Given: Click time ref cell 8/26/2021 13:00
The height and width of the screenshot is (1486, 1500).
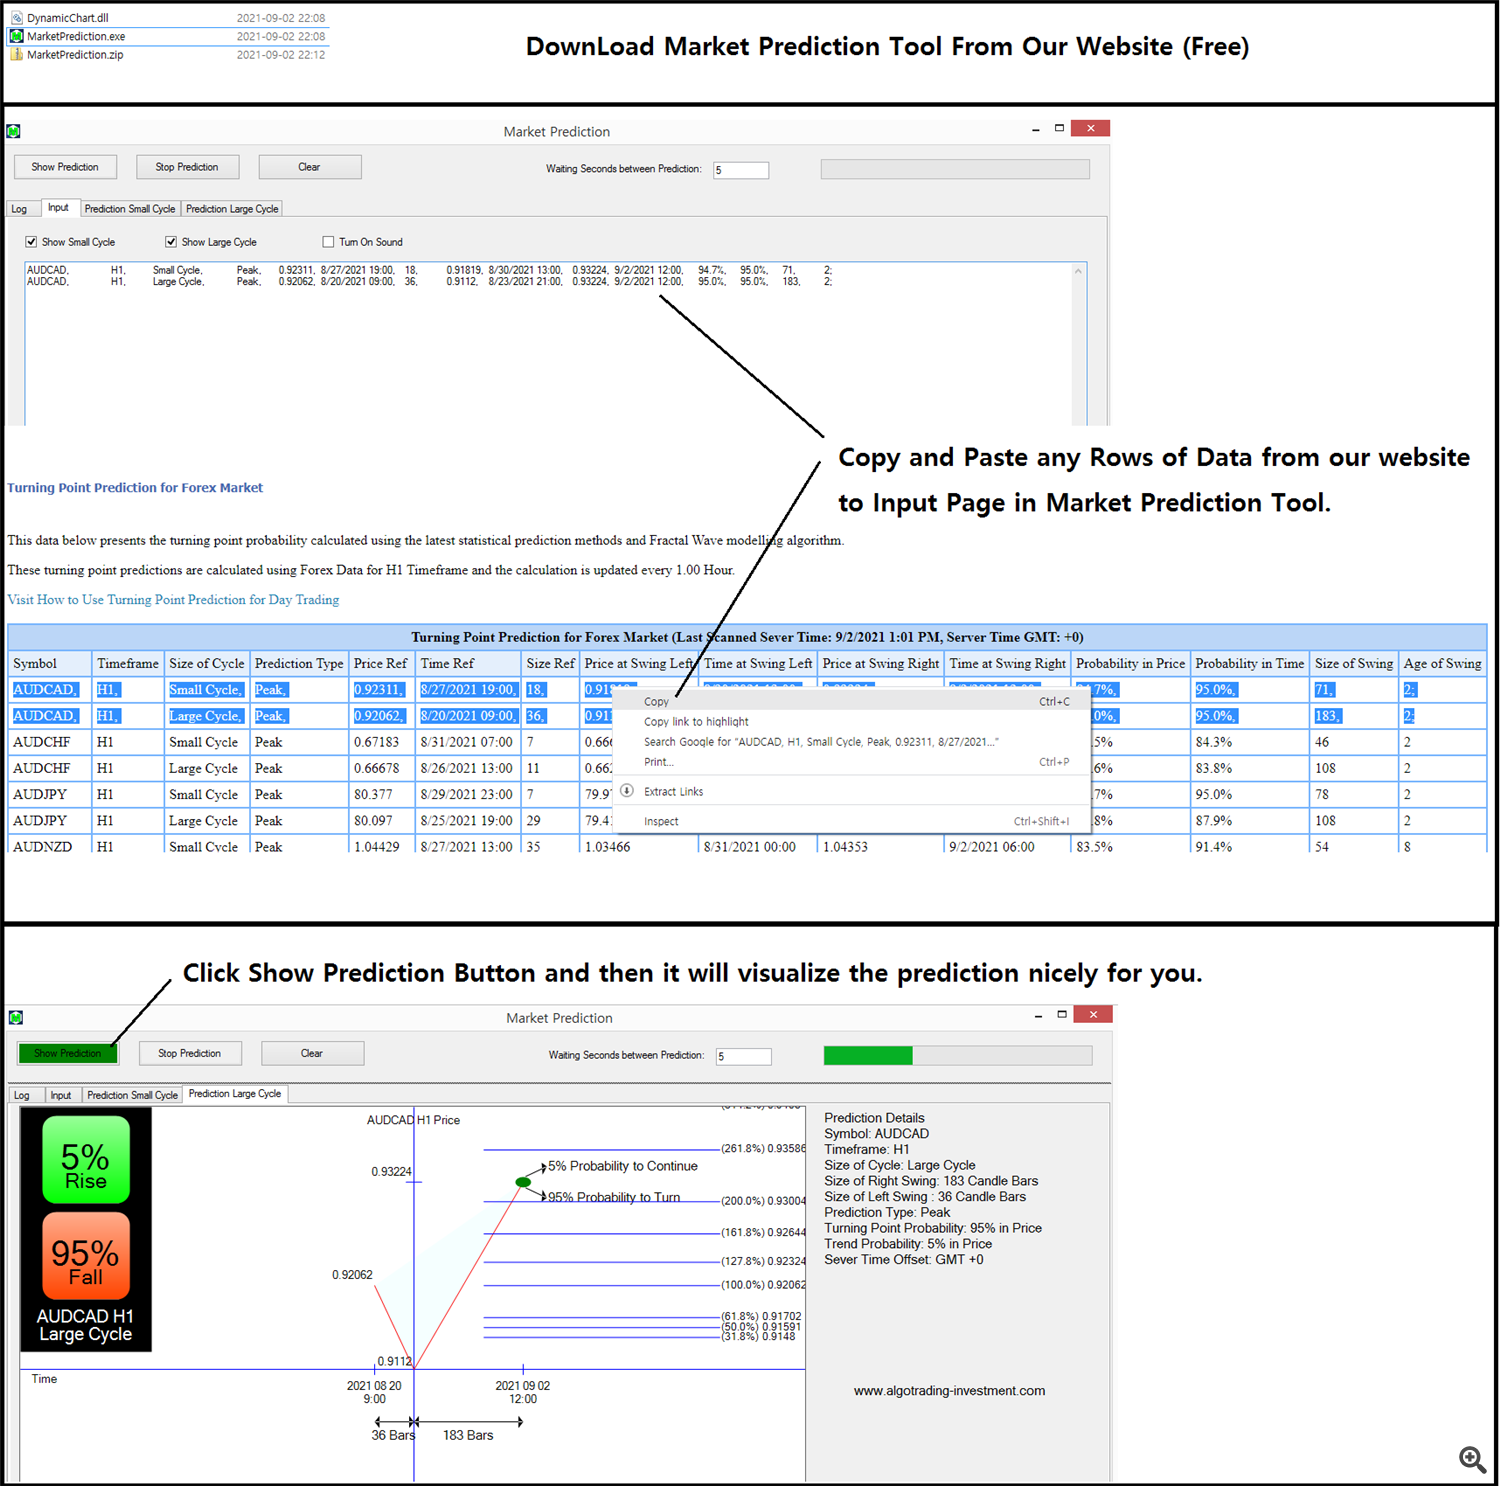Looking at the screenshot, I should 466,768.
